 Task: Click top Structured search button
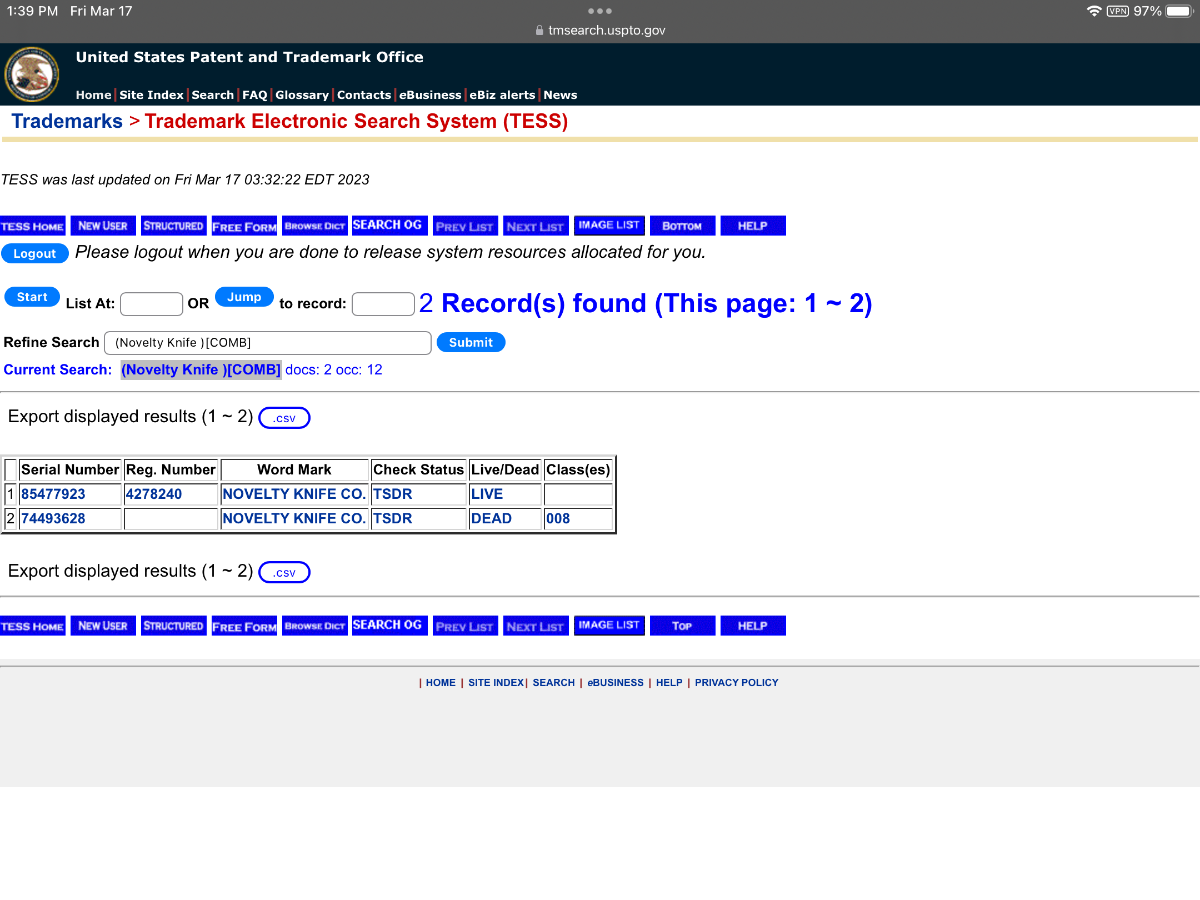(x=174, y=226)
